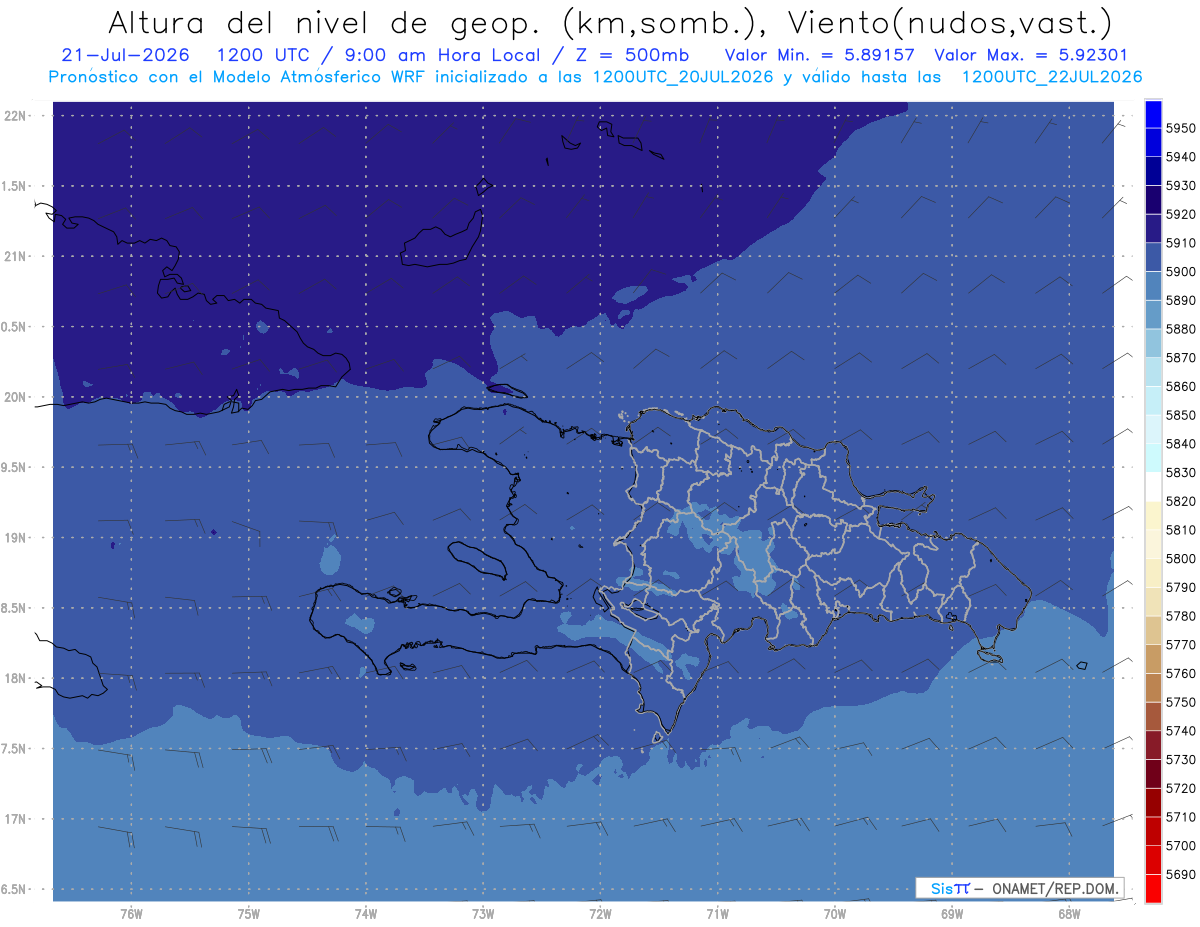The image size is (1200, 927).
Task: Click the "76W" longitude label
Action: tap(131, 913)
